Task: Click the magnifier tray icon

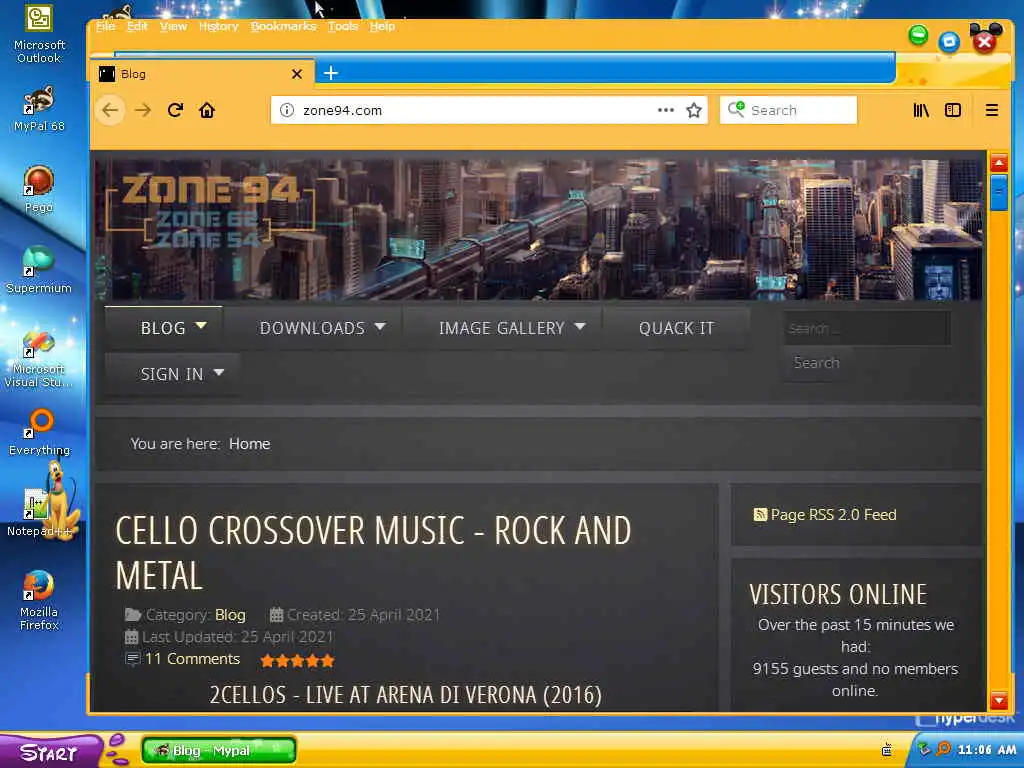Action: pos(943,749)
